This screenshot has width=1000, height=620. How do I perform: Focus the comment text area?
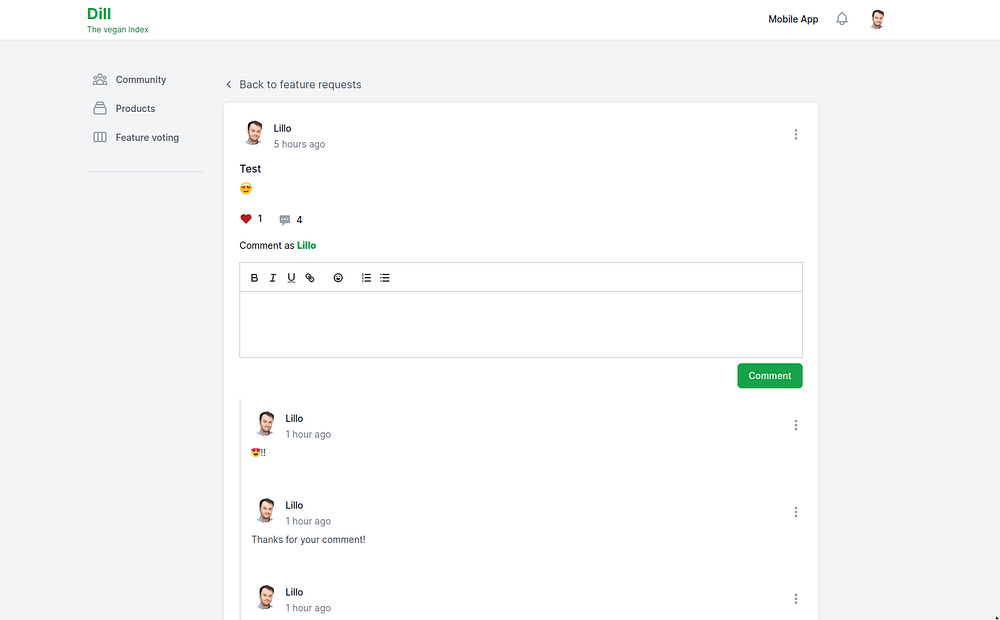(x=520, y=325)
